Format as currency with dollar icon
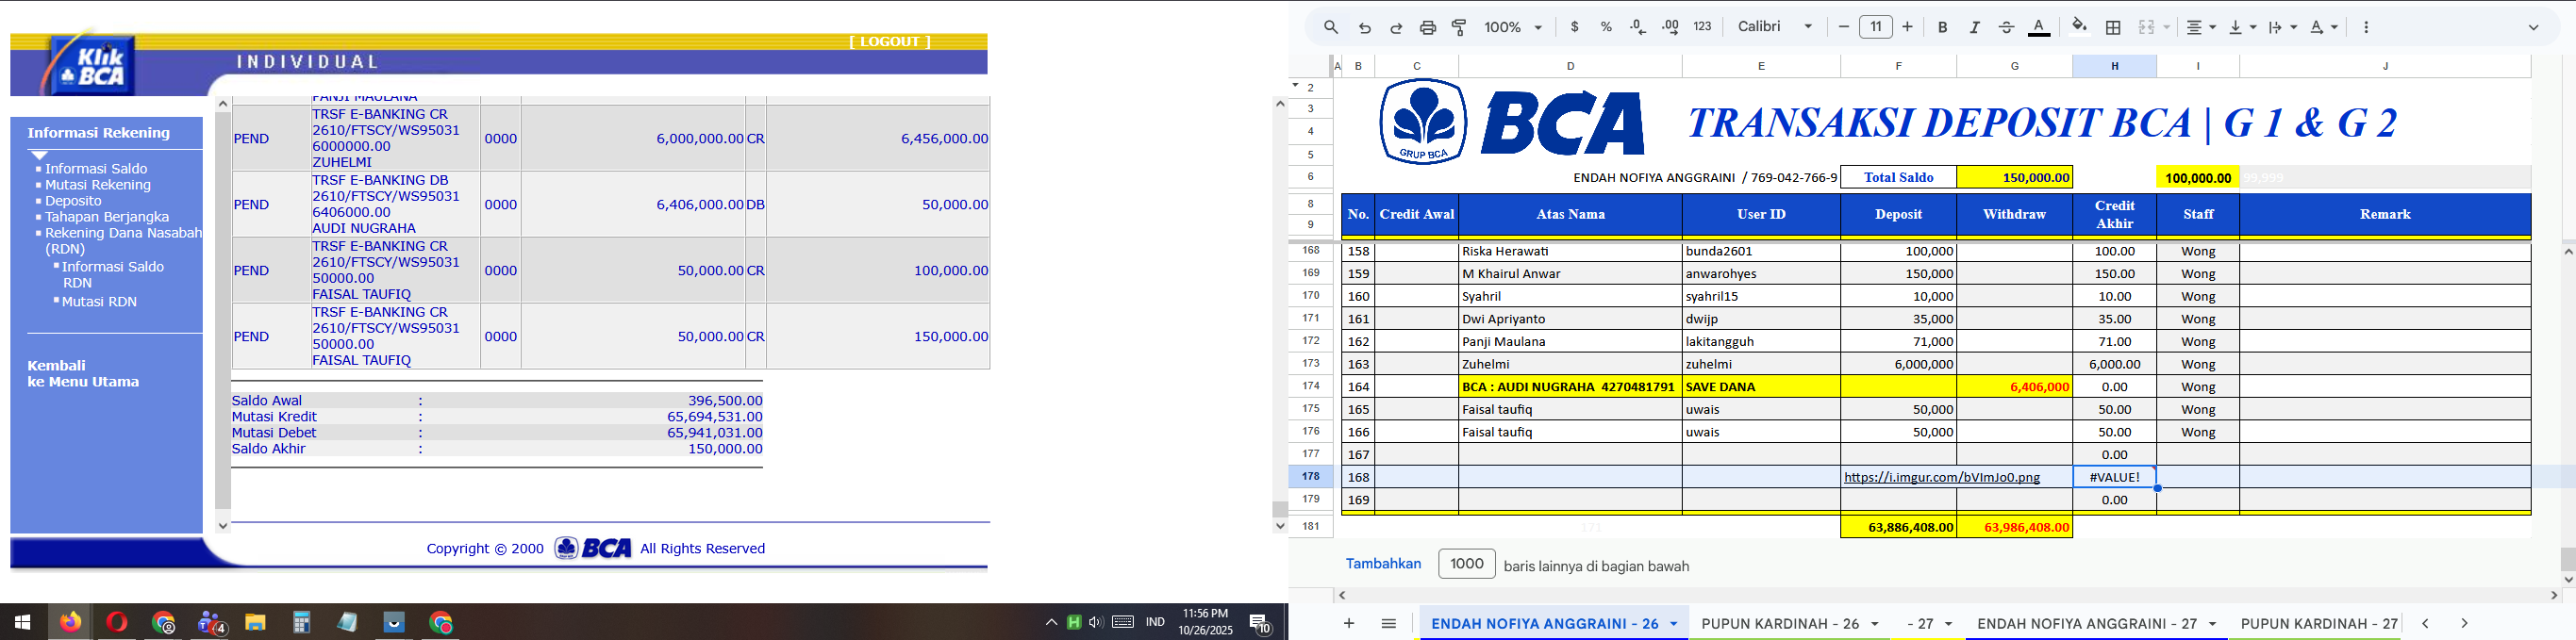Viewport: 2576px width, 640px height. 1575,27
